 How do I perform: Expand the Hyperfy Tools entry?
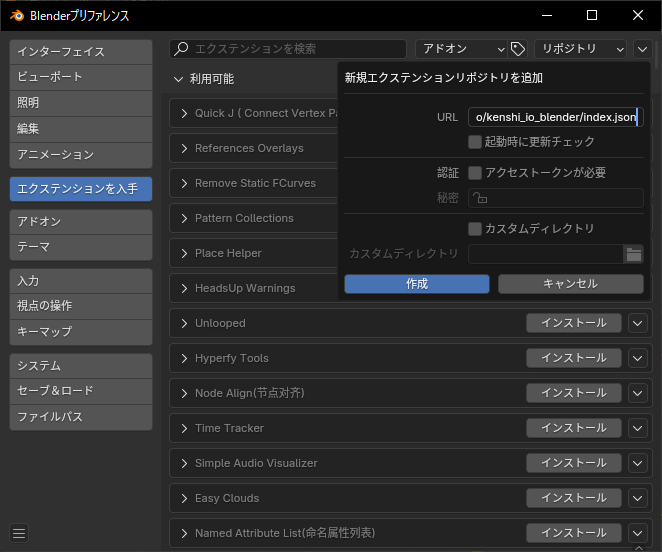184,359
